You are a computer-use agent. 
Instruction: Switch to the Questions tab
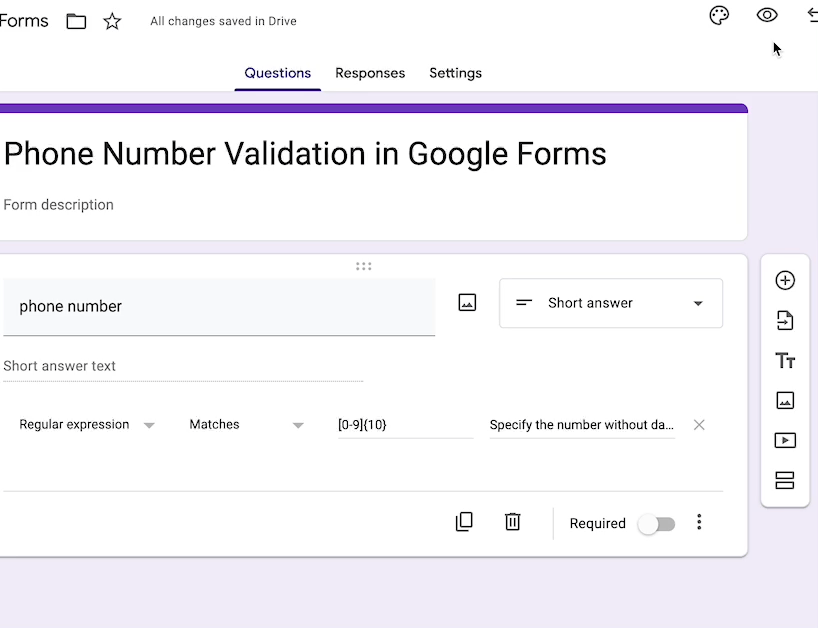(278, 73)
